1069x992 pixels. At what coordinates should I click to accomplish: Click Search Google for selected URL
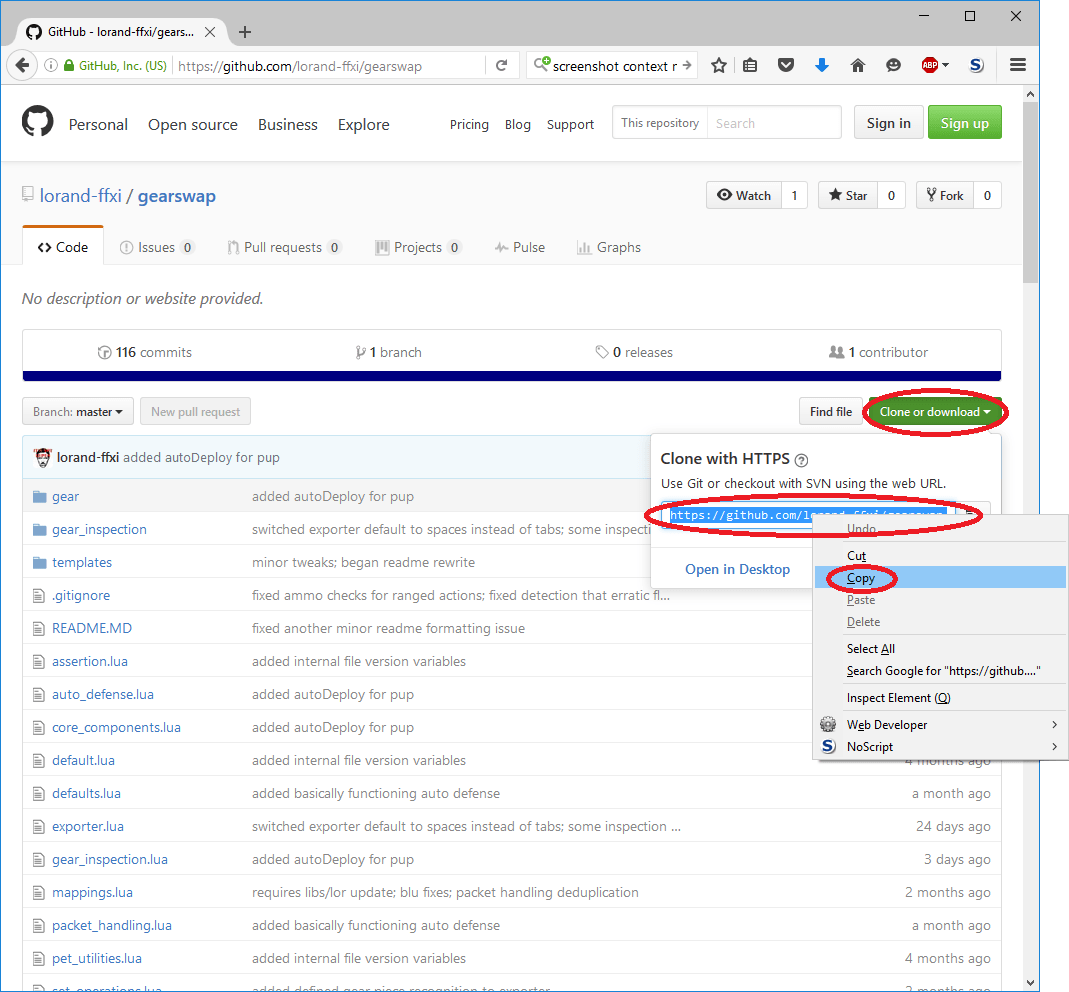pyautogui.click(x=942, y=671)
